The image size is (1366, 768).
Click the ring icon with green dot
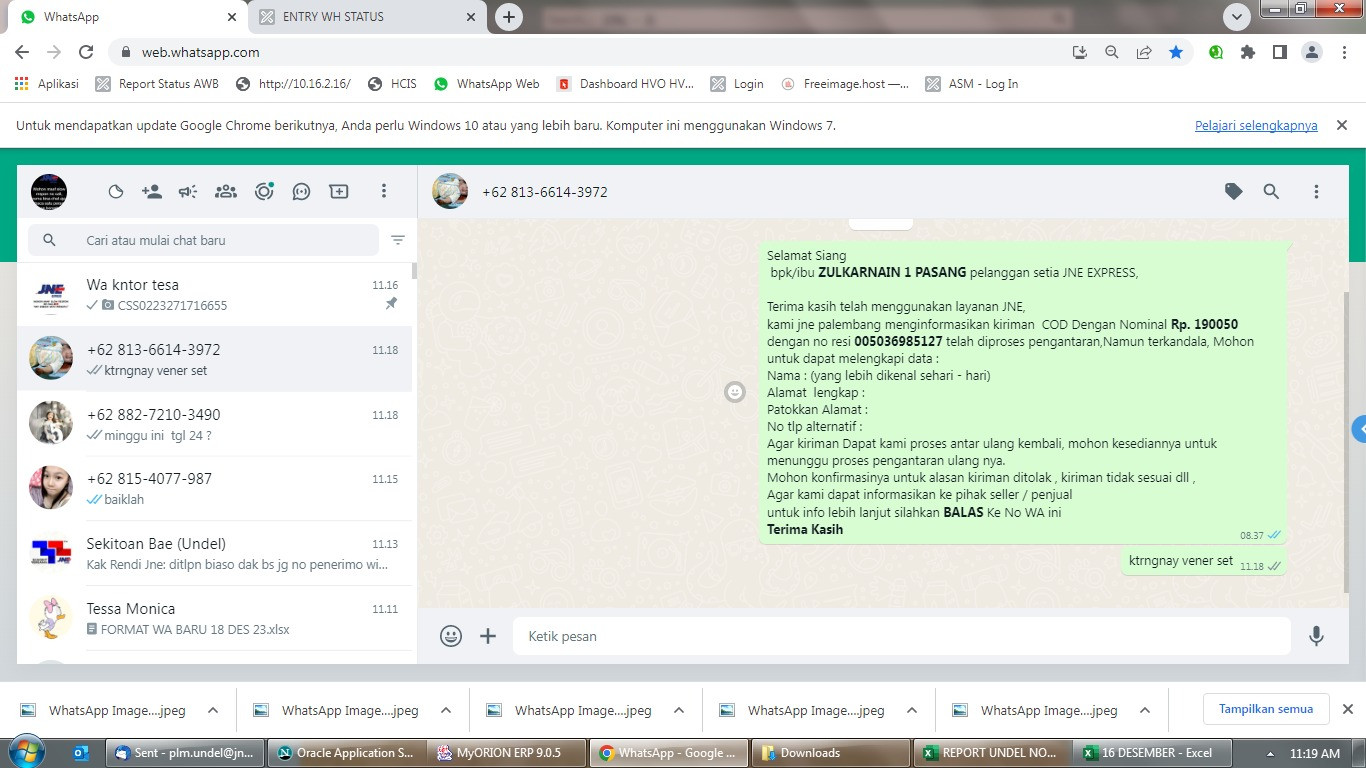pyautogui.click(x=264, y=191)
